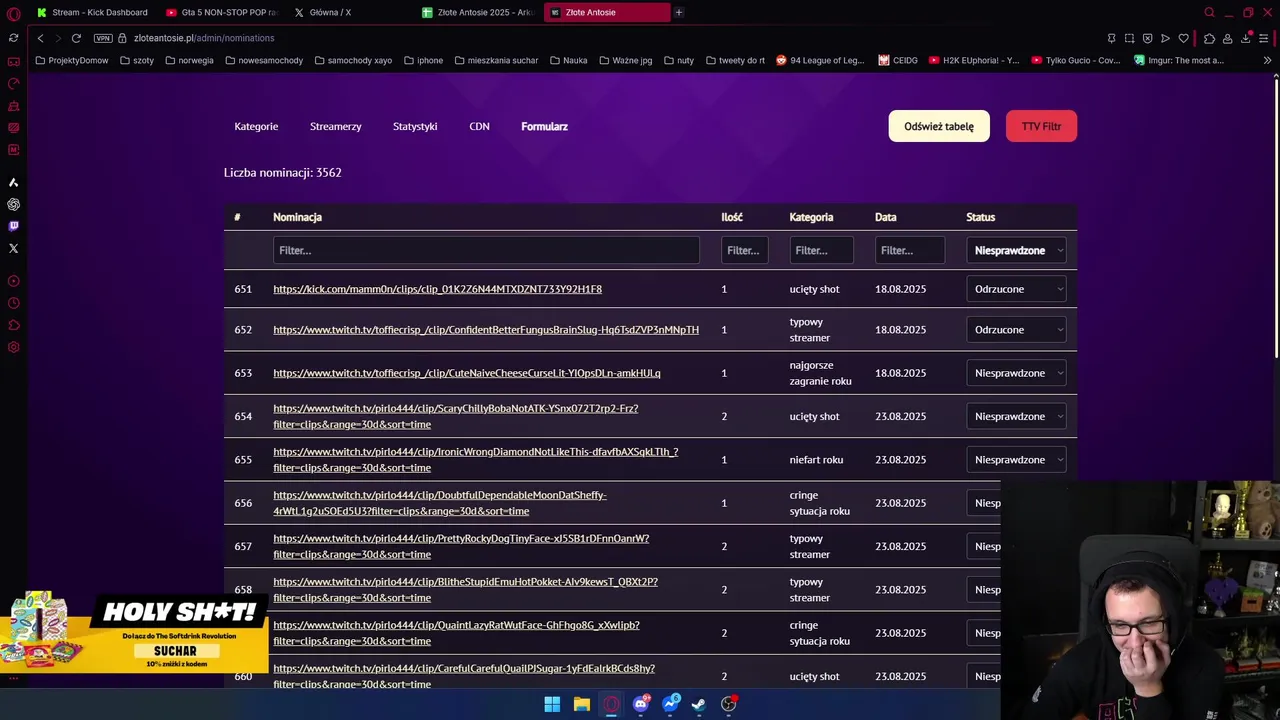Open the Formularz menu item

pyautogui.click(x=544, y=127)
